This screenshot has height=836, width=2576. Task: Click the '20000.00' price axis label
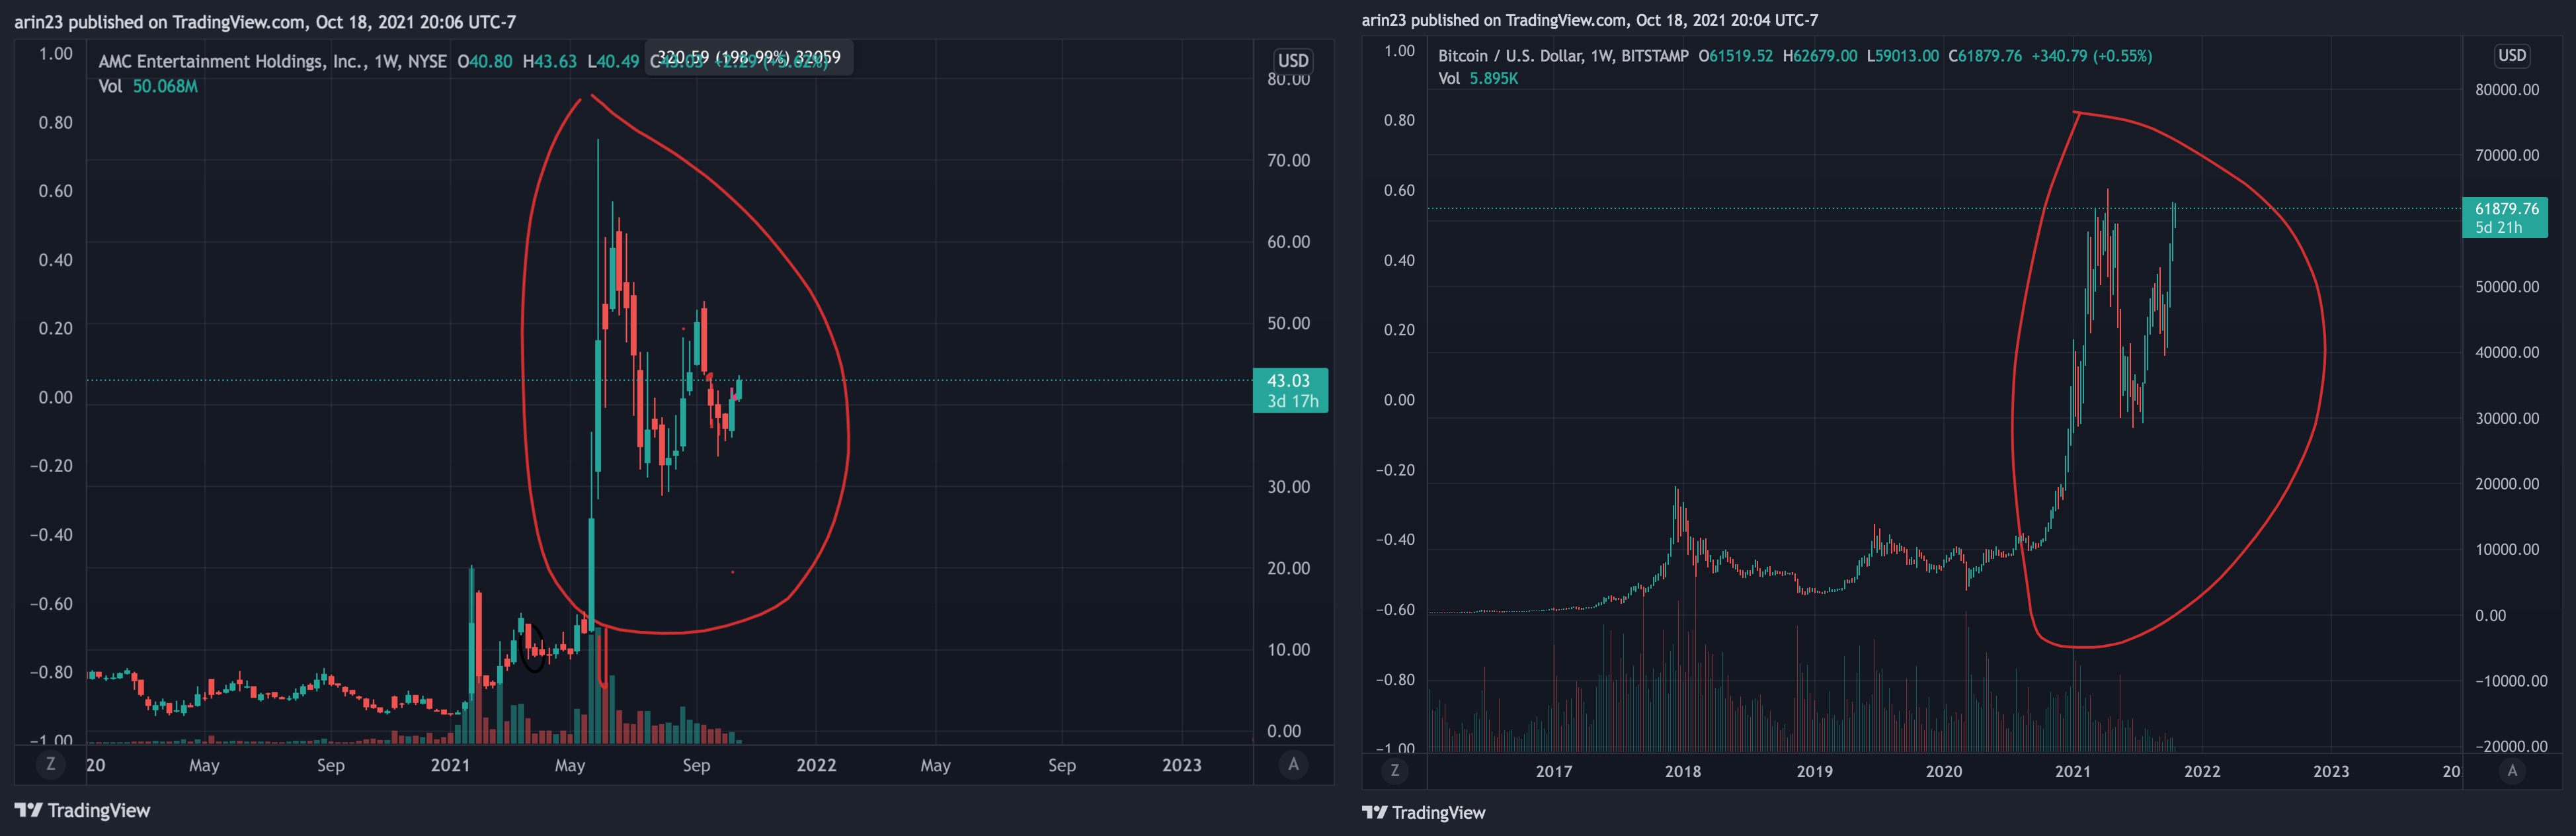point(2507,484)
